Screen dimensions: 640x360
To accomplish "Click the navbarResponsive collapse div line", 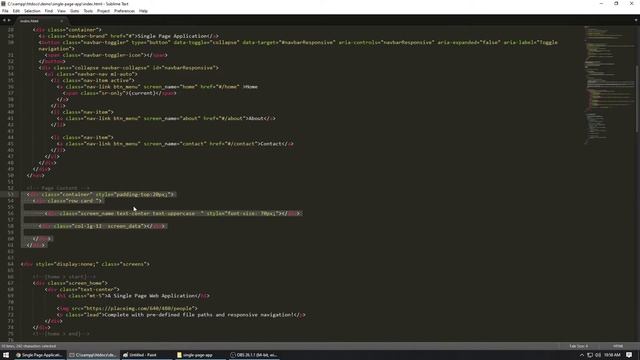I will point(129,68).
